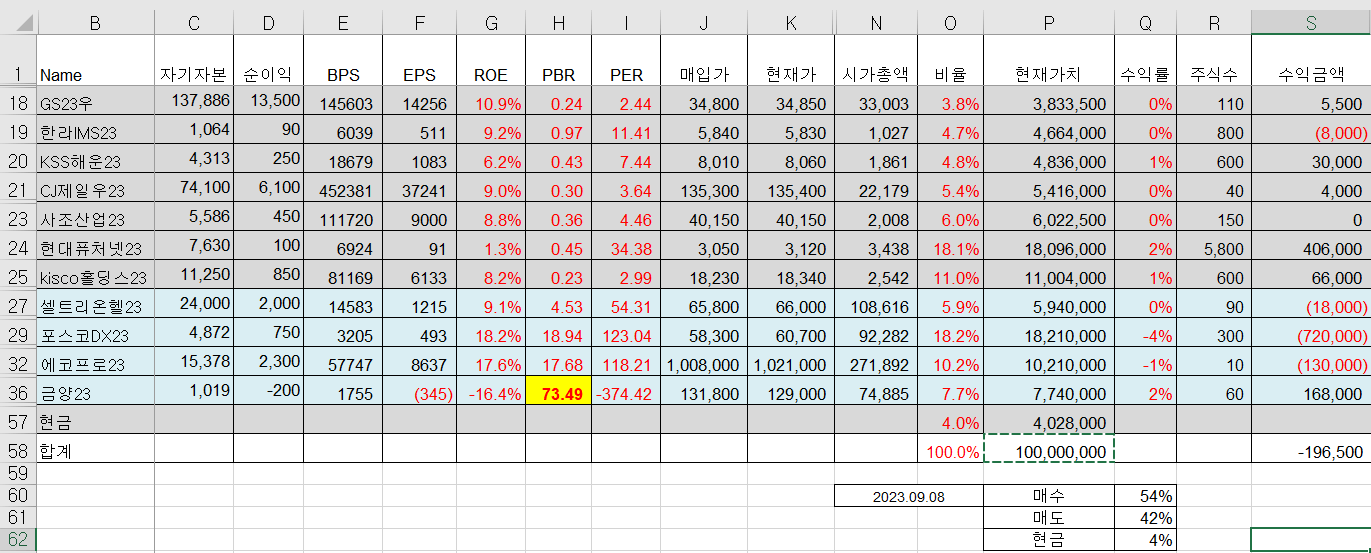1371x553 pixels.
Task: Select column B header
Action: [x=95, y=23]
